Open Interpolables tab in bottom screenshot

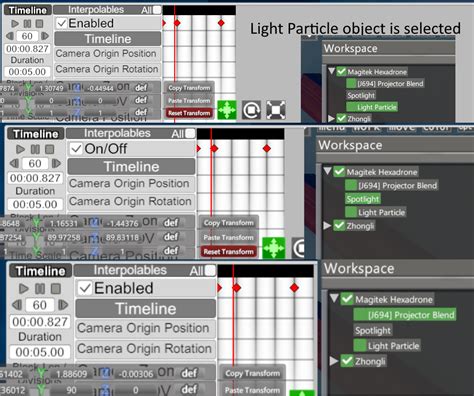click(x=130, y=270)
